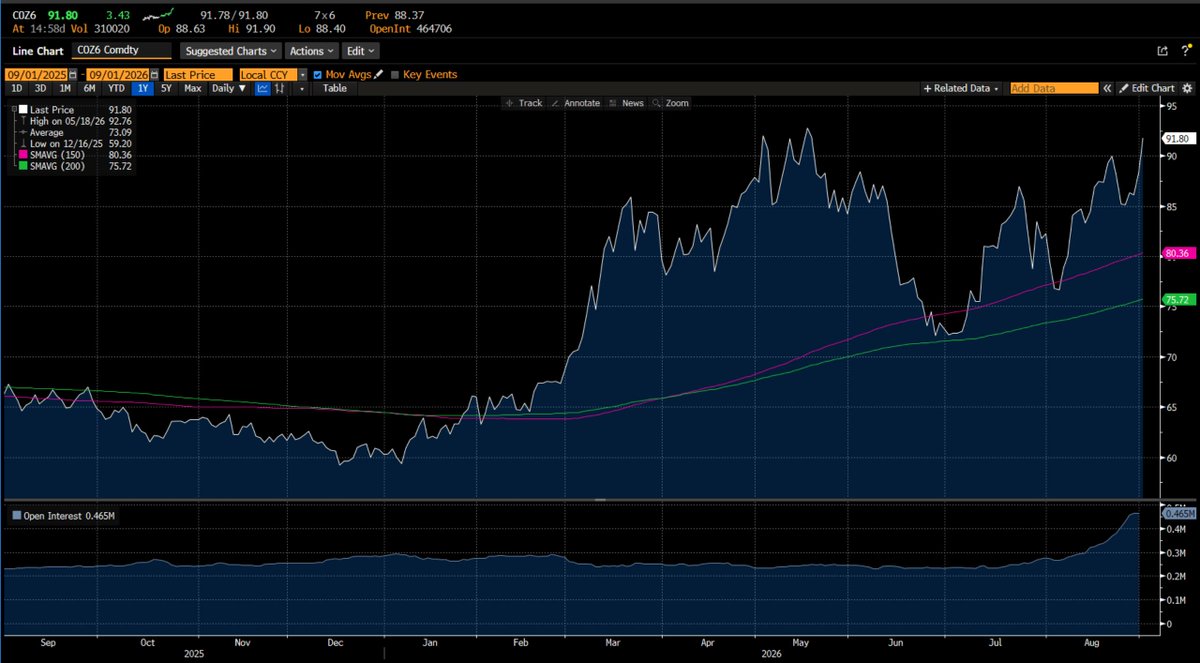The image size is (1200, 663).
Task: Open the Daily periodicity dropdown
Action: 228,88
